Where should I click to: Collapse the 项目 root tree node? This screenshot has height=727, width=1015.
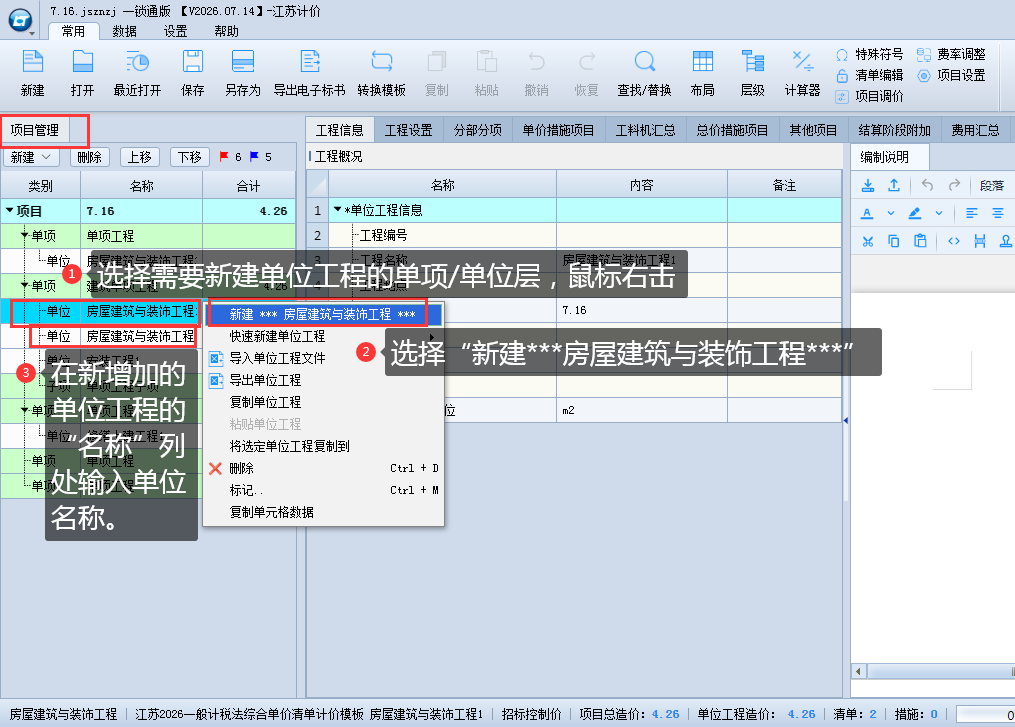(10, 210)
